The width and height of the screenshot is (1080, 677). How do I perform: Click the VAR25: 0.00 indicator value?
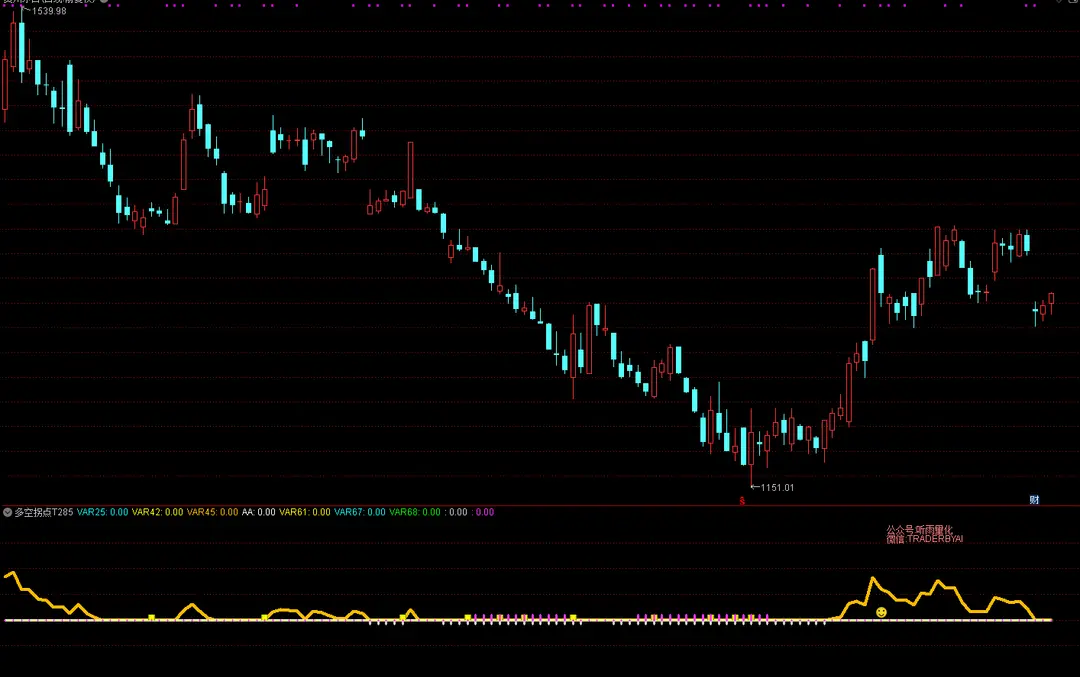click(x=103, y=512)
